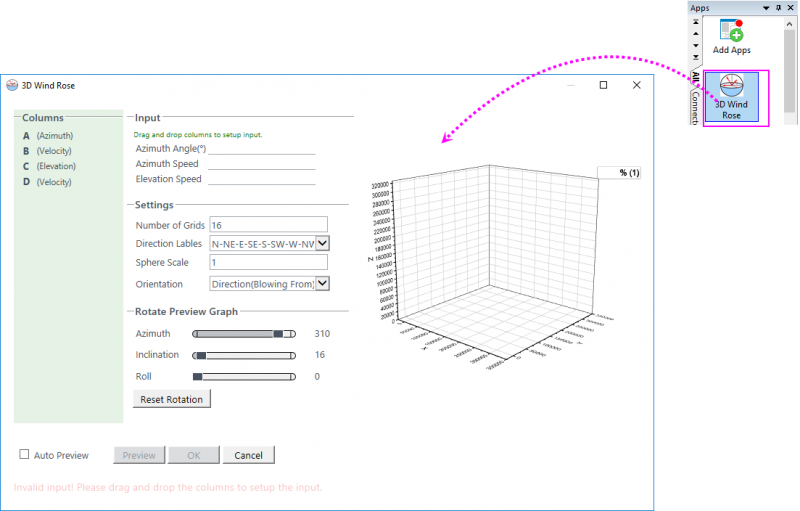Open the Orientation dropdown
Viewport: 800px width, 511px height.
click(322, 284)
